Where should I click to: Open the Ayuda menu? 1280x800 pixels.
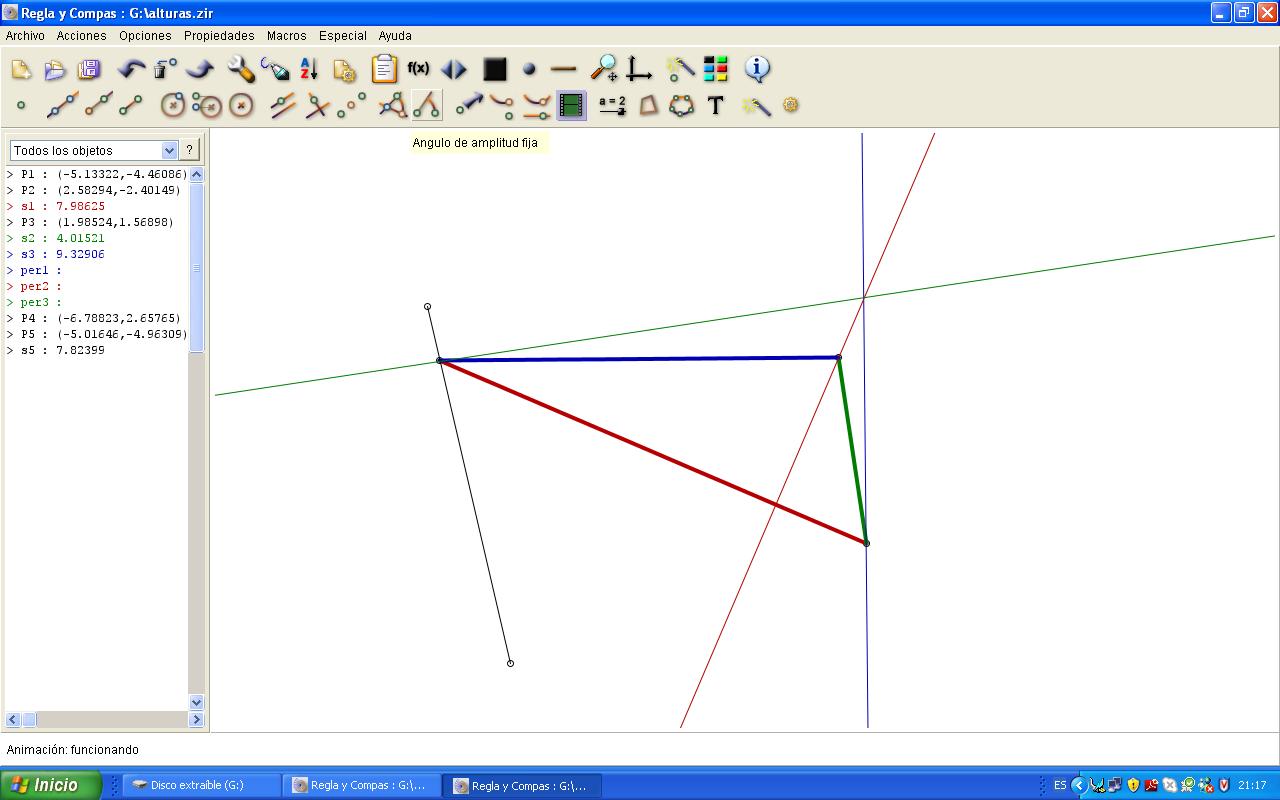point(395,35)
